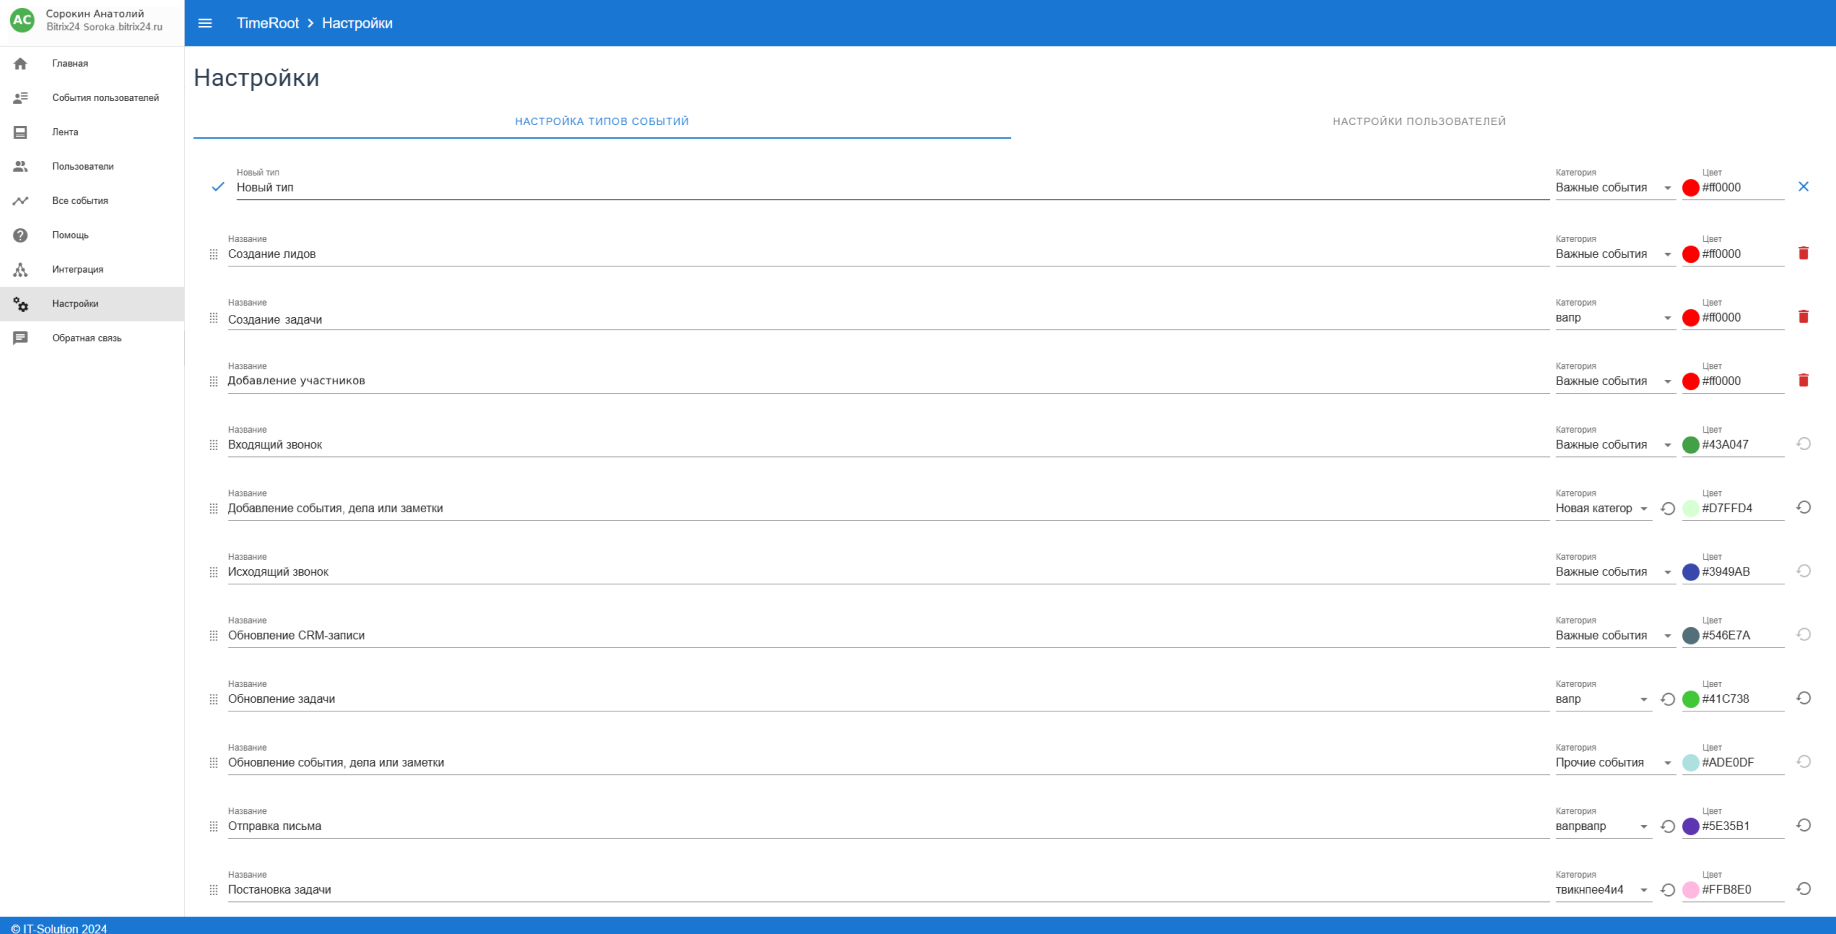Confirm new type with the checkmark icon

click(218, 187)
